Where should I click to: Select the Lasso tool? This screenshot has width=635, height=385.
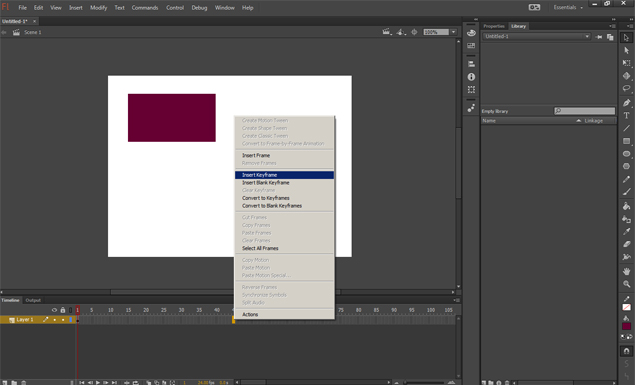point(626,89)
